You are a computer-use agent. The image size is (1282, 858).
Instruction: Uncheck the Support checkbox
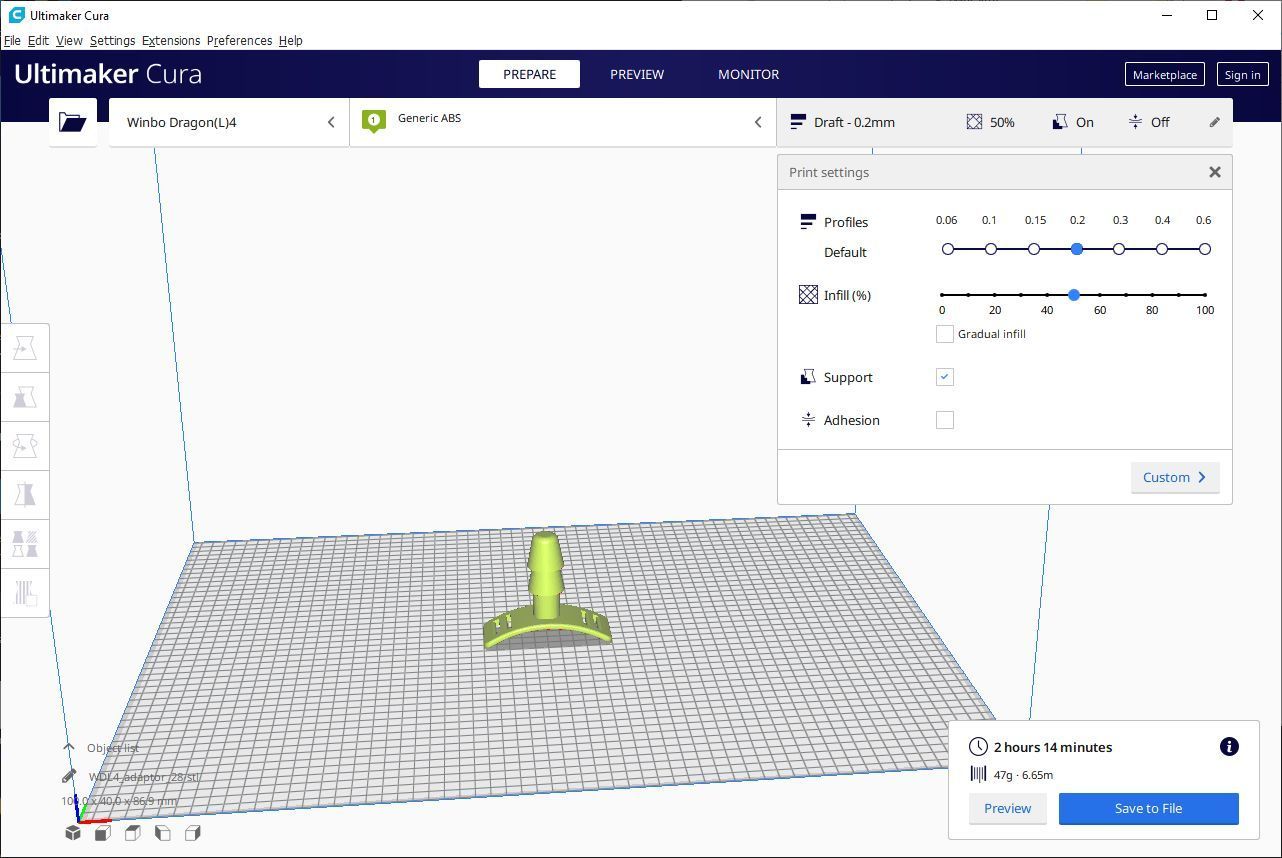(x=944, y=377)
